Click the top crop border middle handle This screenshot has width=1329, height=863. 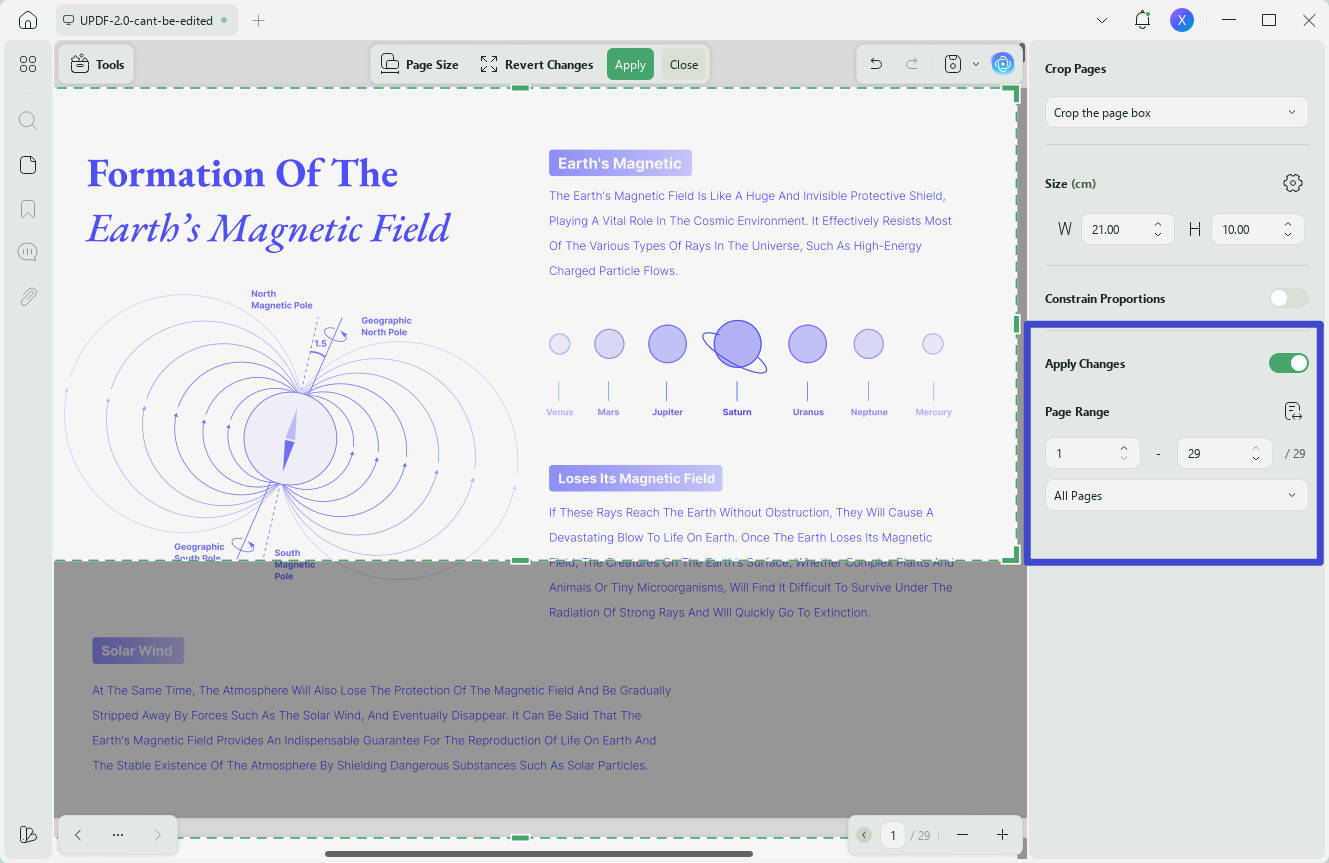(520, 88)
